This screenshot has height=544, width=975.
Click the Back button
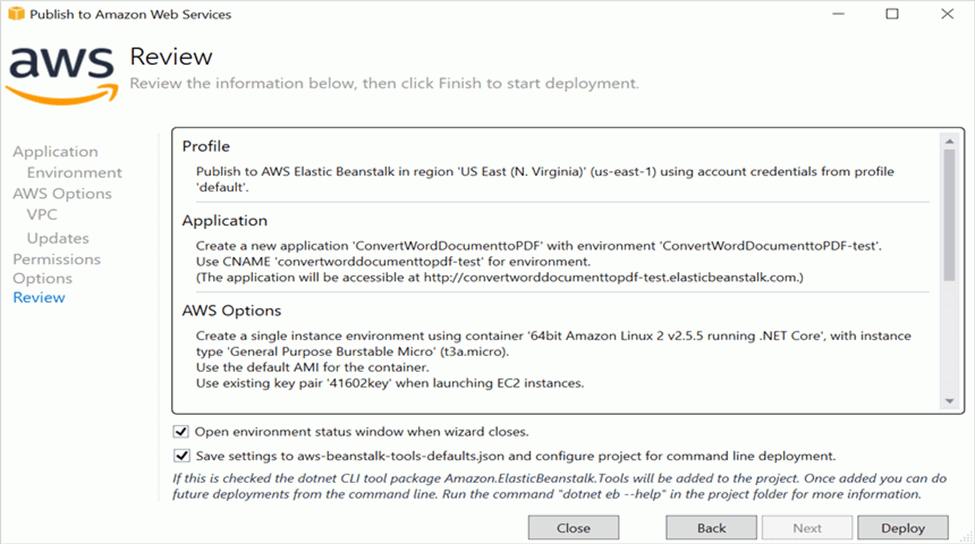(x=711, y=528)
